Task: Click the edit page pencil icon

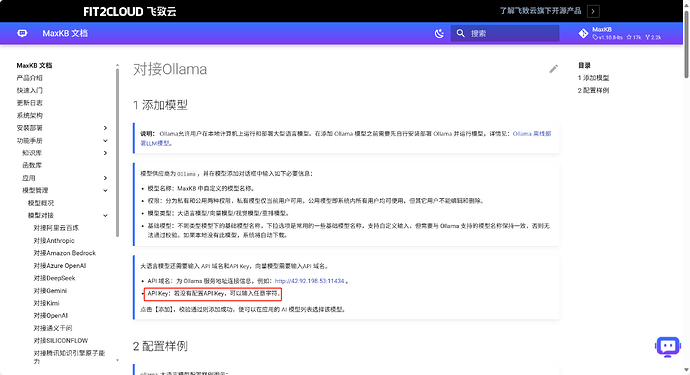Action: click(554, 69)
